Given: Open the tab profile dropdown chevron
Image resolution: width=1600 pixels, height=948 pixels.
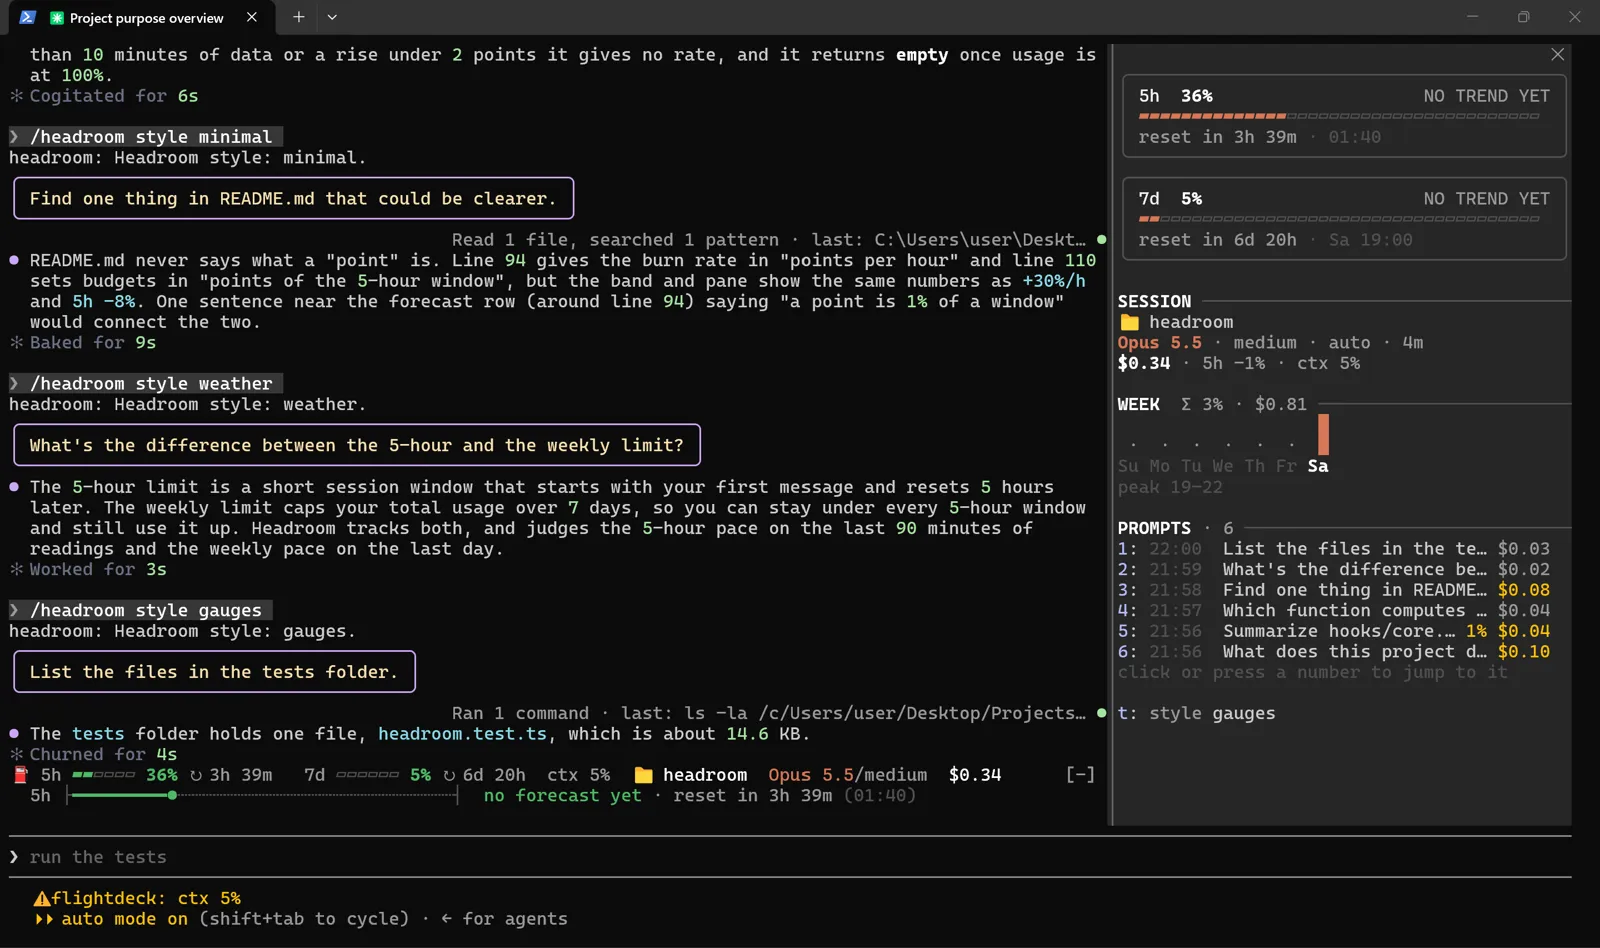Looking at the screenshot, I should pyautogui.click(x=332, y=17).
